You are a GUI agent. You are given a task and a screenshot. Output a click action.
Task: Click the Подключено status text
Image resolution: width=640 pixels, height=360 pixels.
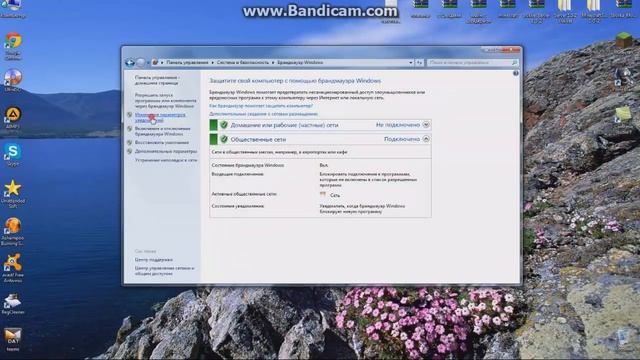402,139
